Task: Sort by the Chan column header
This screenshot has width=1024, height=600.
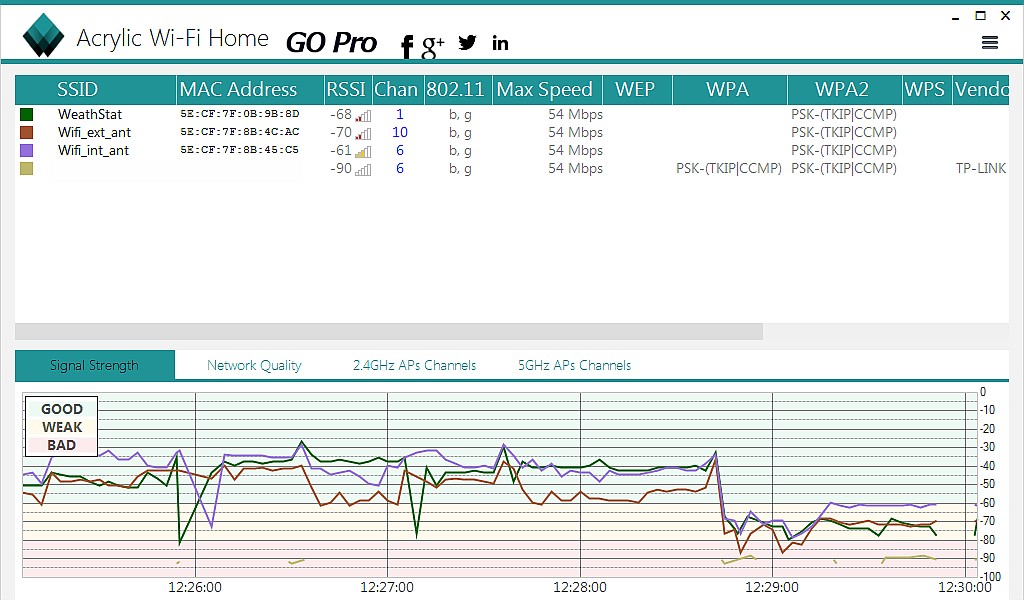Action: click(x=398, y=89)
